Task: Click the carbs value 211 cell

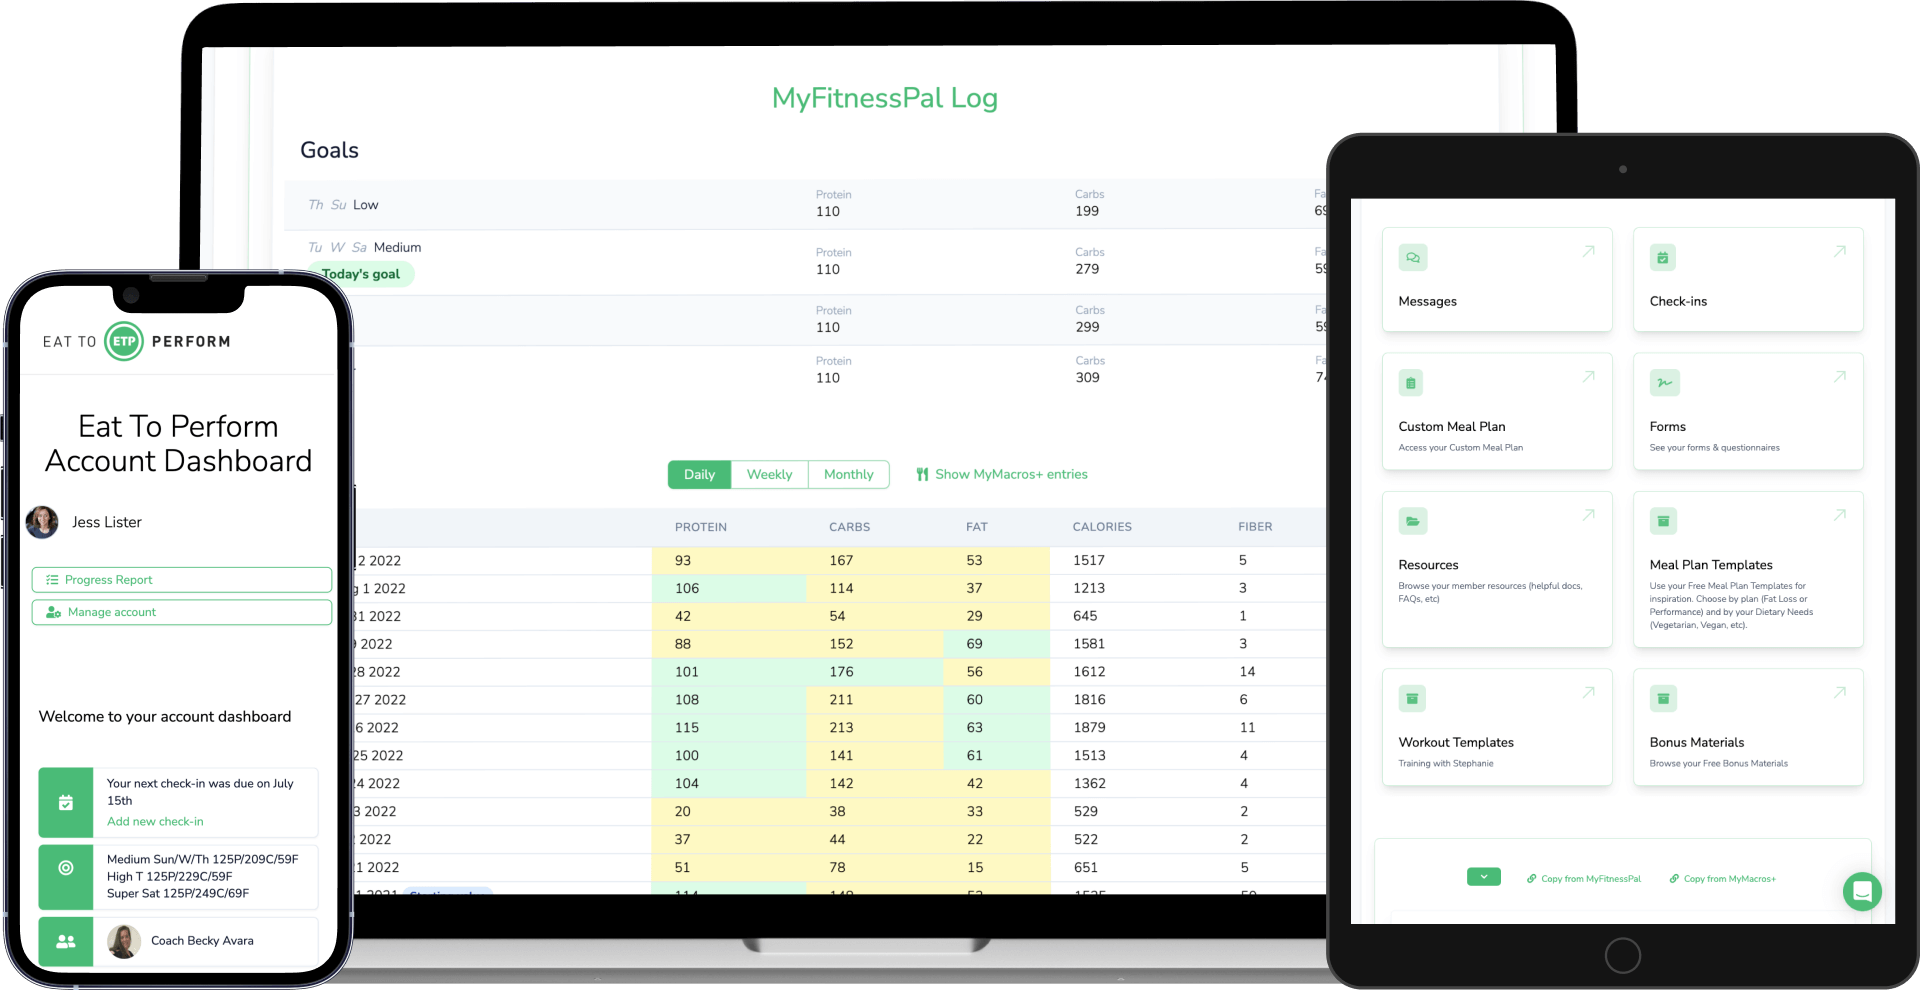Action: (x=841, y=700)
